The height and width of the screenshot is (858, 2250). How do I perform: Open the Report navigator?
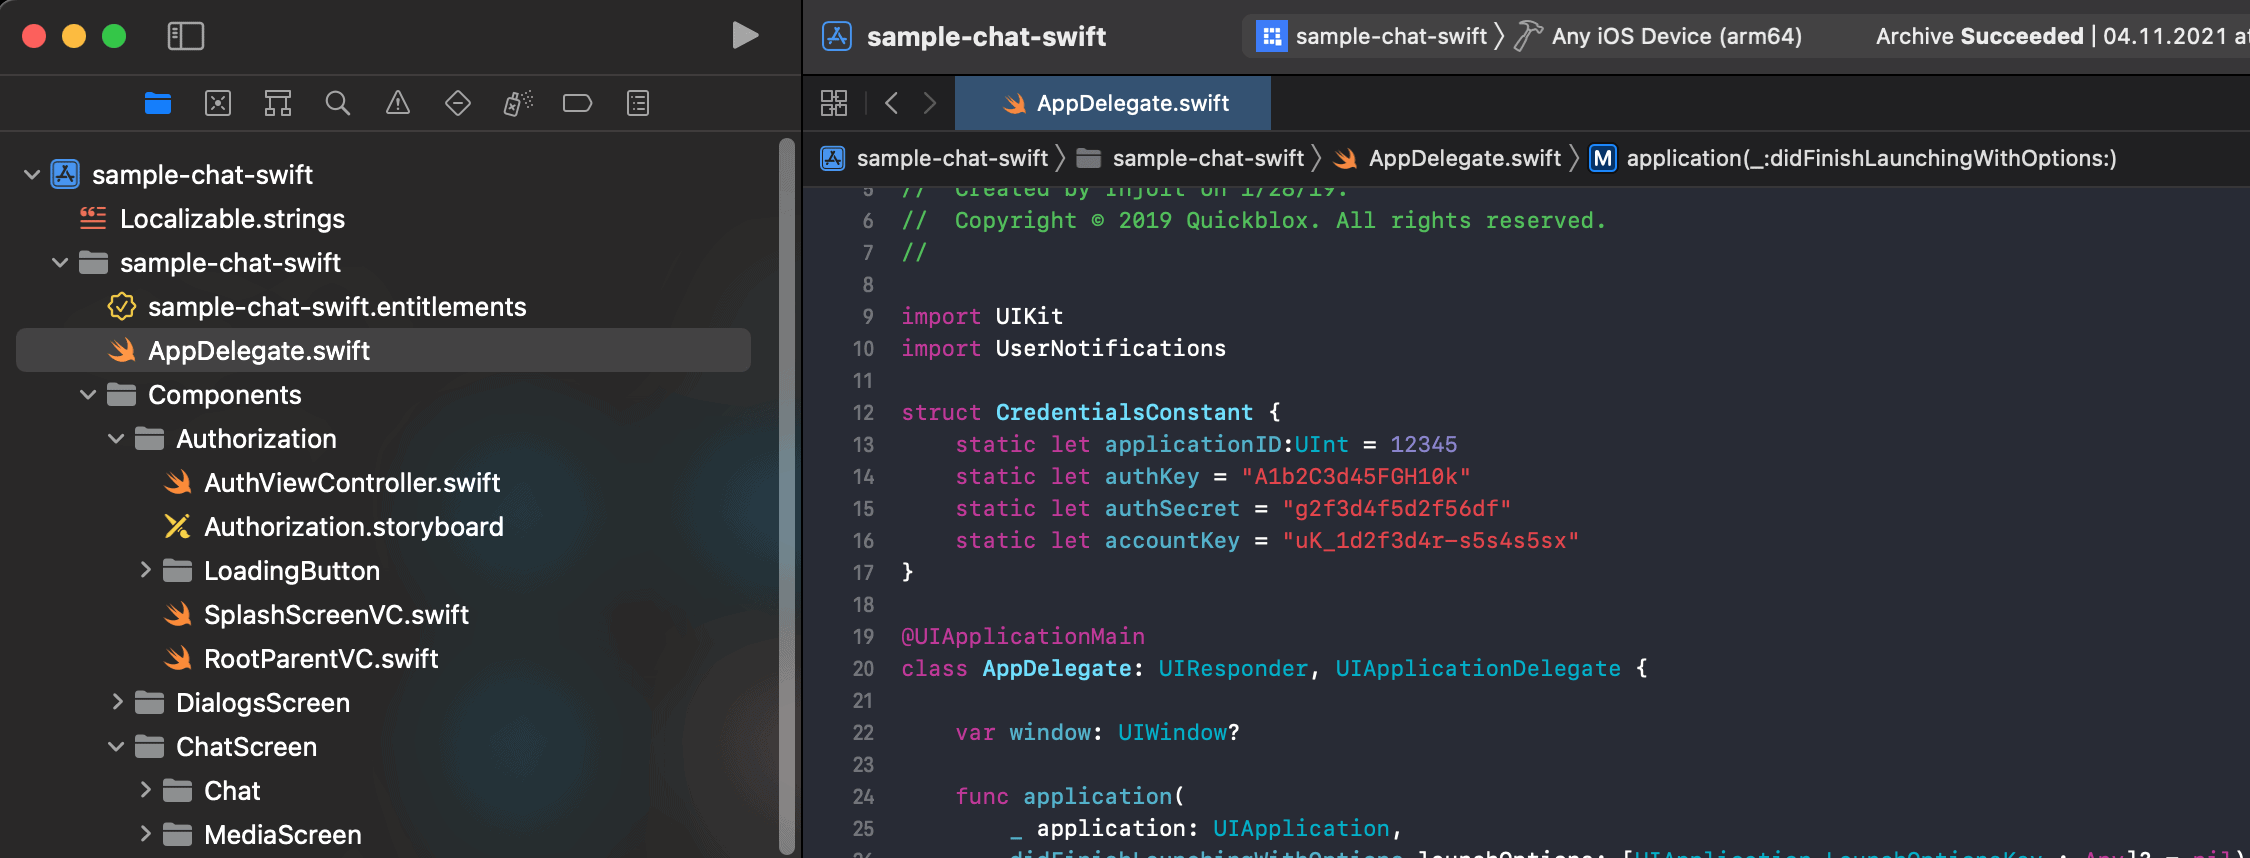pyautogui.click(x=638, y=103)
